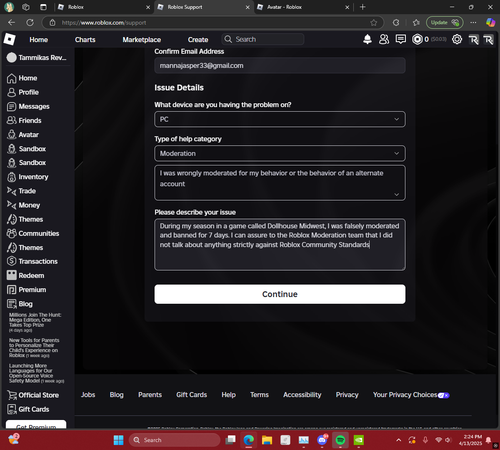Viewport: 500px width, 450px height.
Task: Open Trade in the sidebar
Action: 21,191
